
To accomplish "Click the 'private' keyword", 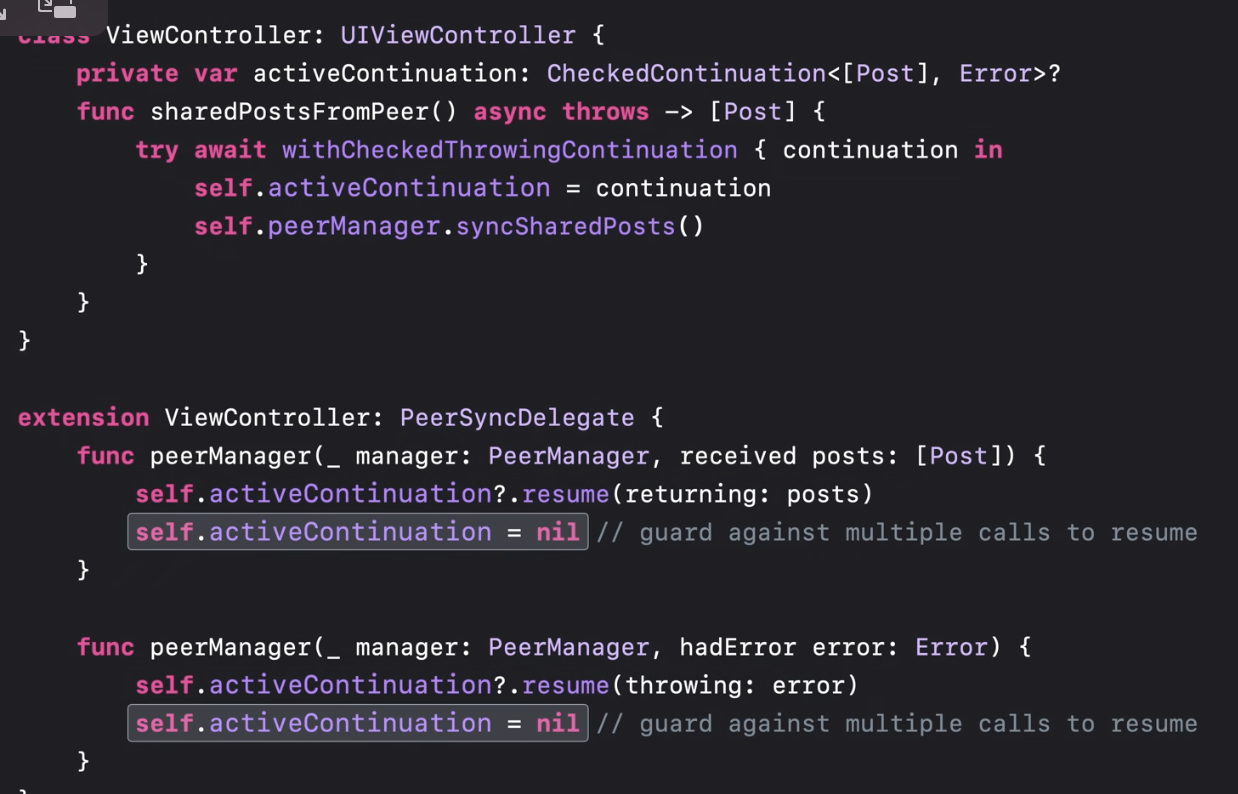I will [127, 73].
